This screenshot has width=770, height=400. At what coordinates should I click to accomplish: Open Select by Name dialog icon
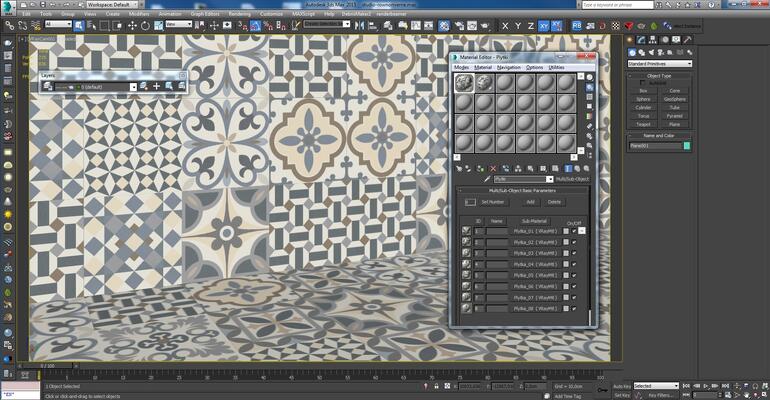pos(91,26)
